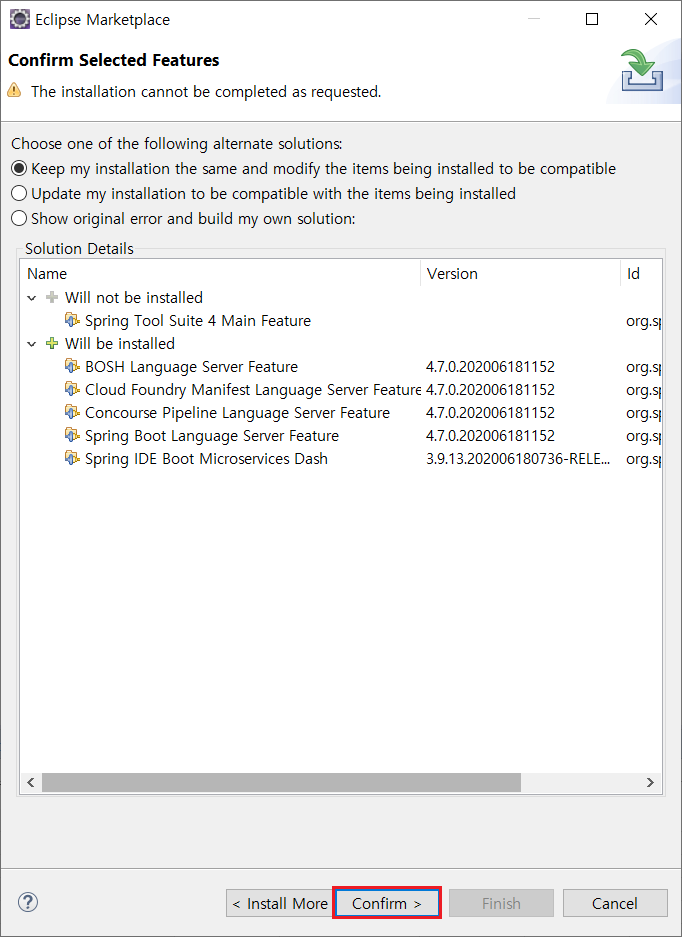This screenshot has width=682, height=937.
Task: Click version 3.9.13.202006180736-RELE... cell
Action: [x=518, y=459]
